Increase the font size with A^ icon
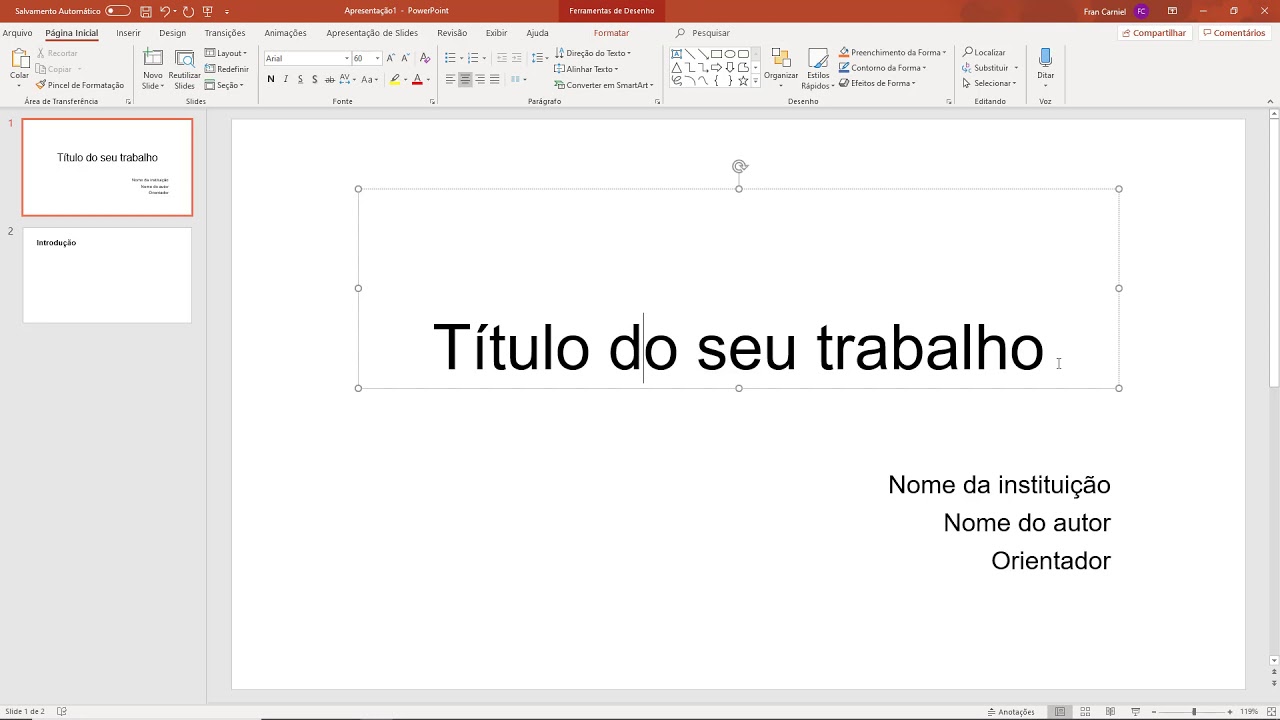Image resolution: width=1280 pixels, height=720 pixels. [x=390, y=57]
